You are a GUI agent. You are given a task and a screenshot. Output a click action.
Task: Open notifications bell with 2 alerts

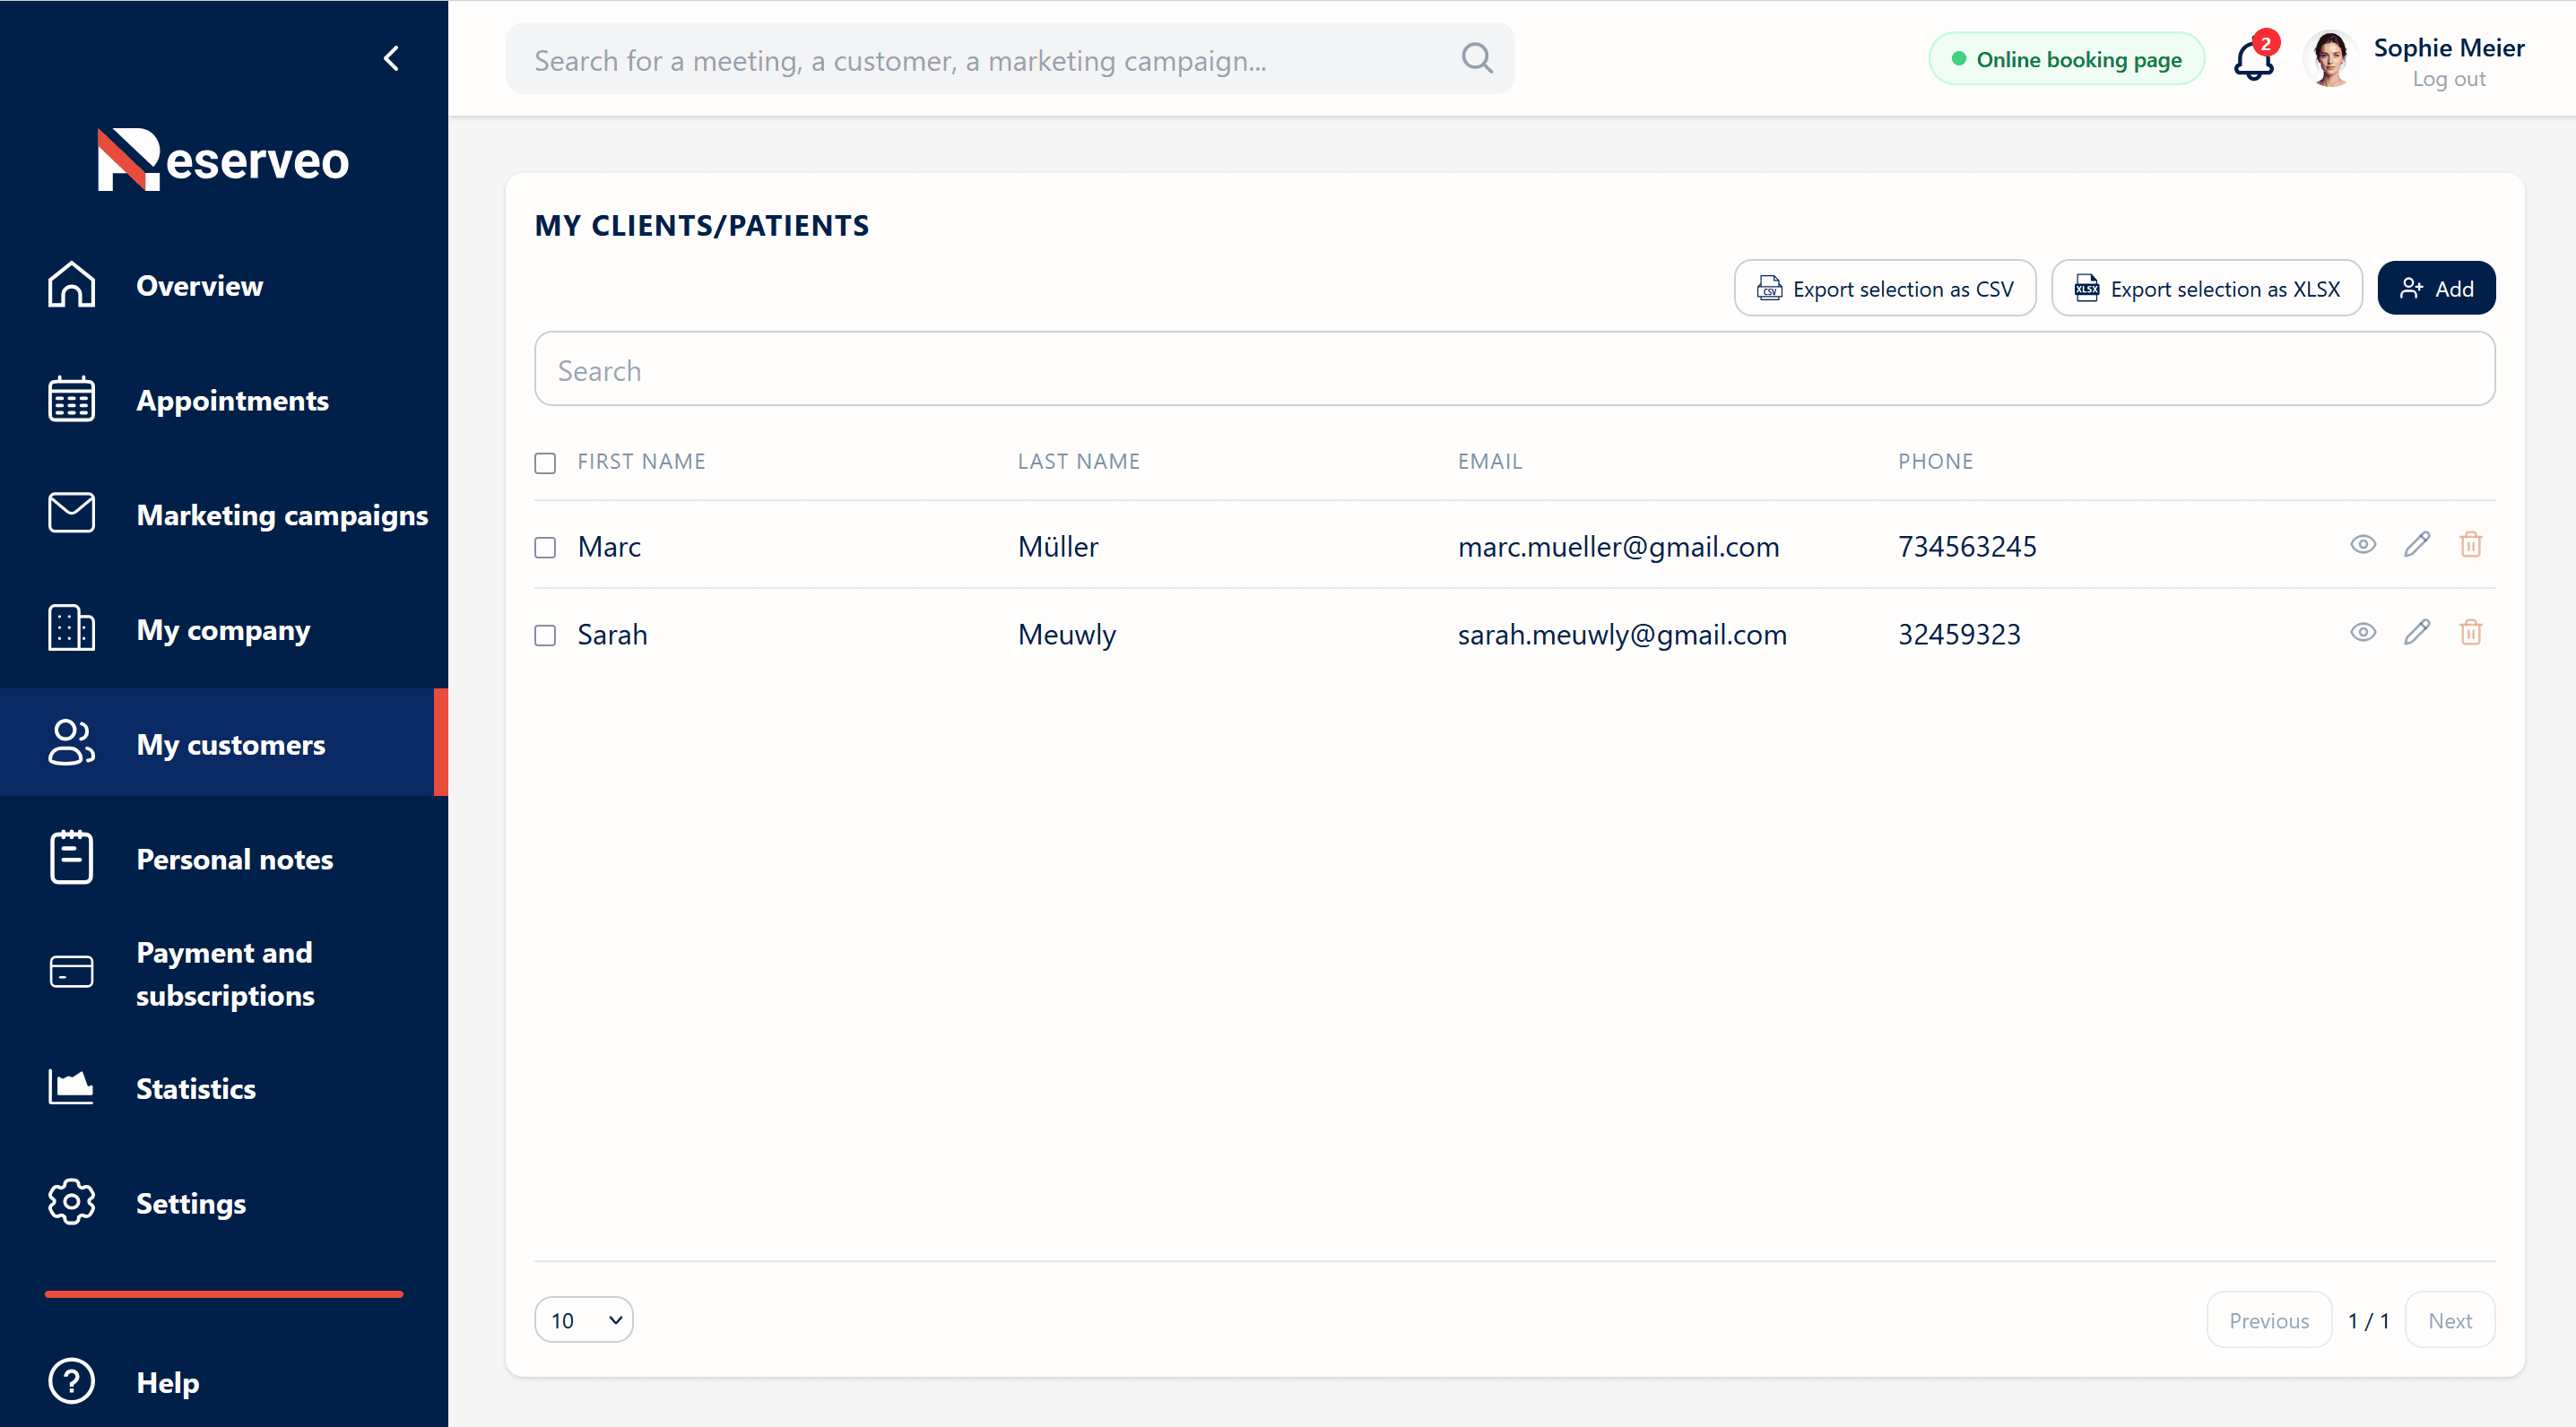[x=2254, y=58]
